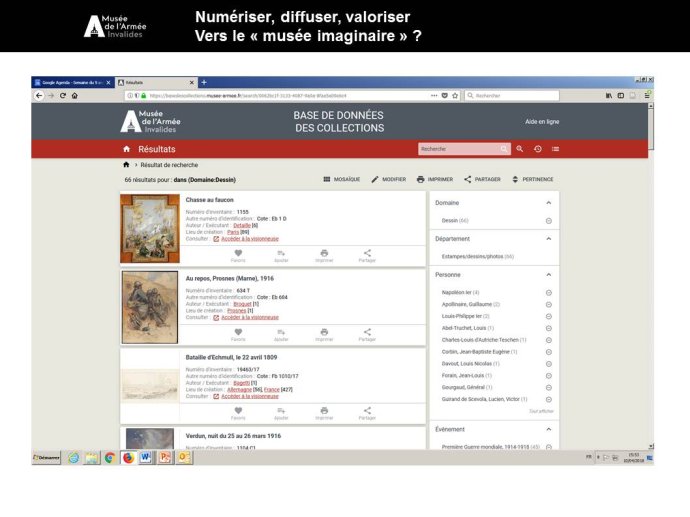
Task: Collapse the Événement facet
Action: (549, 429)
